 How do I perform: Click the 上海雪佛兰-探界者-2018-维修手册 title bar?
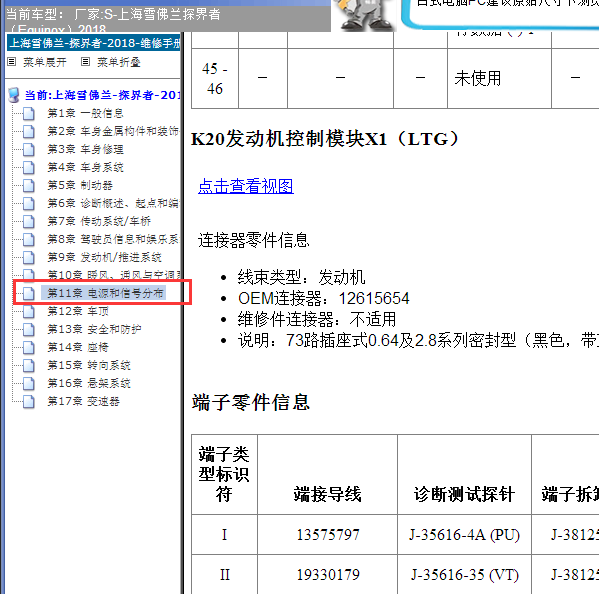tap(94, 43)
